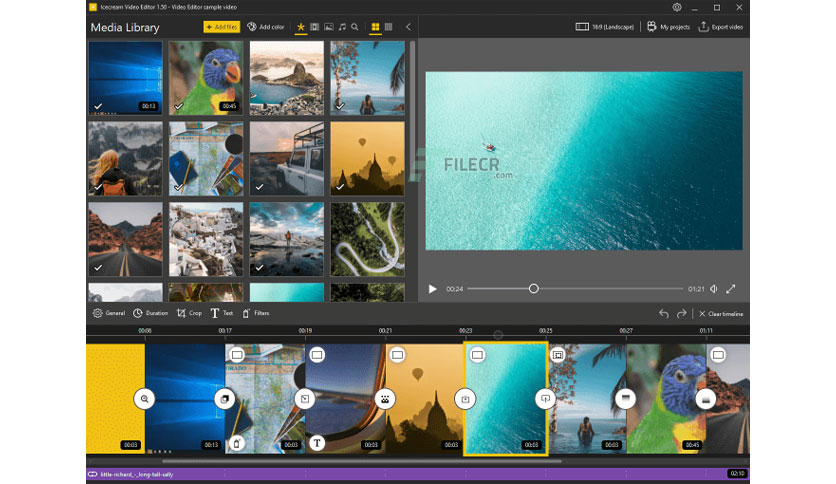Open Filters tool

256,313
